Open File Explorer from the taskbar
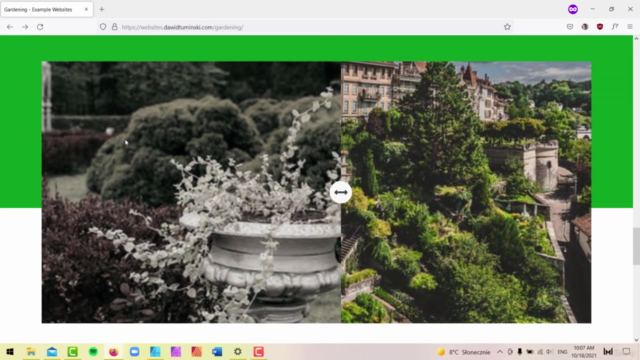Image resolution: width=640 pixels, height=360 pixels. [31, 351]
